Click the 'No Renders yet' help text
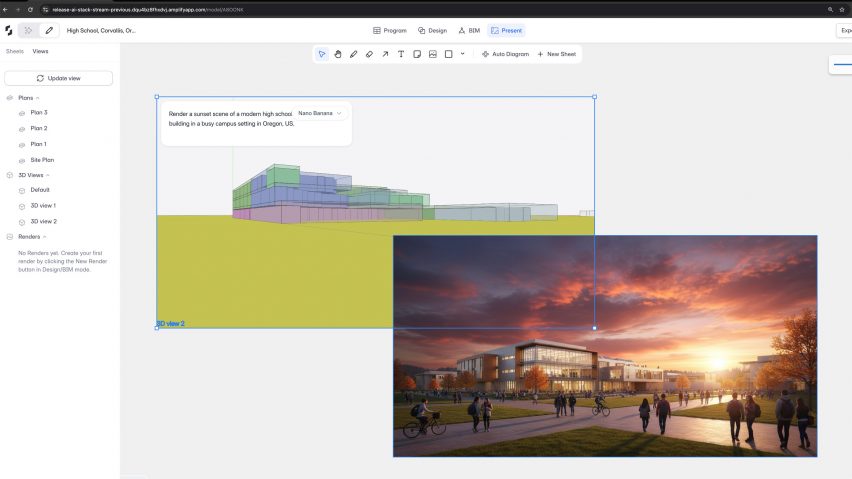The image size is (852, 479). click(62, 261)
